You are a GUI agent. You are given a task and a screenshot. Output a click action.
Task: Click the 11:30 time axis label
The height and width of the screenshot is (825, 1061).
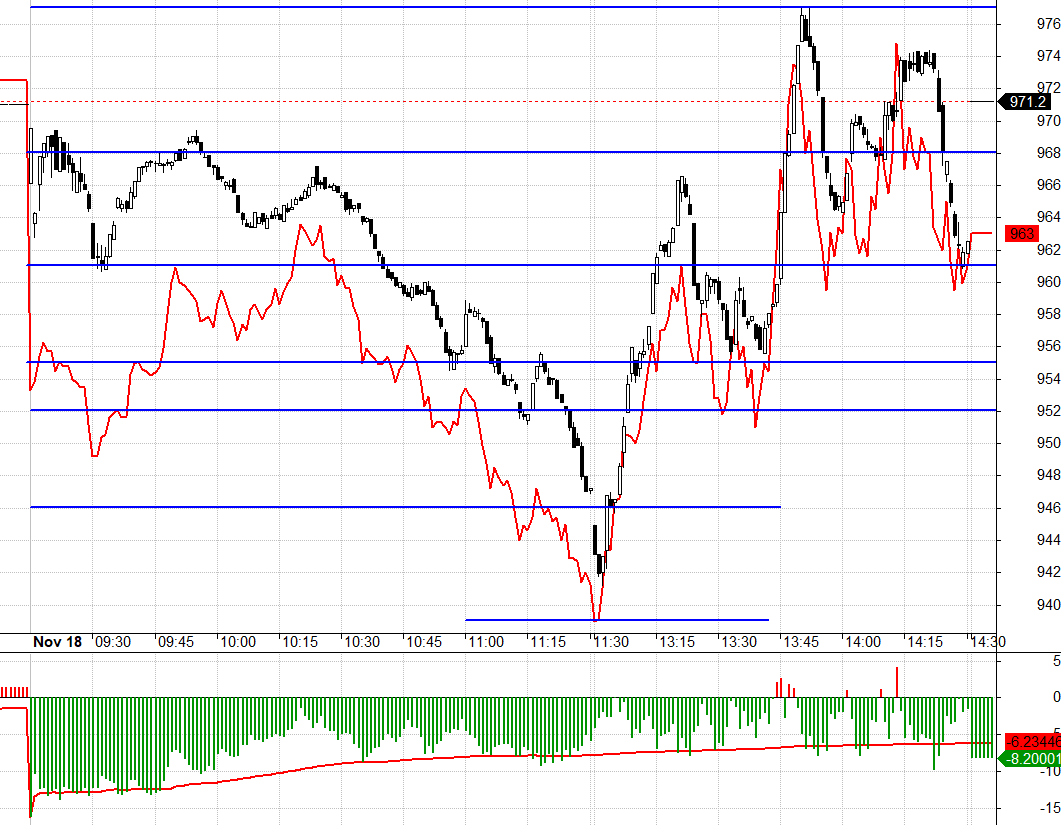(x=610, y=642)
